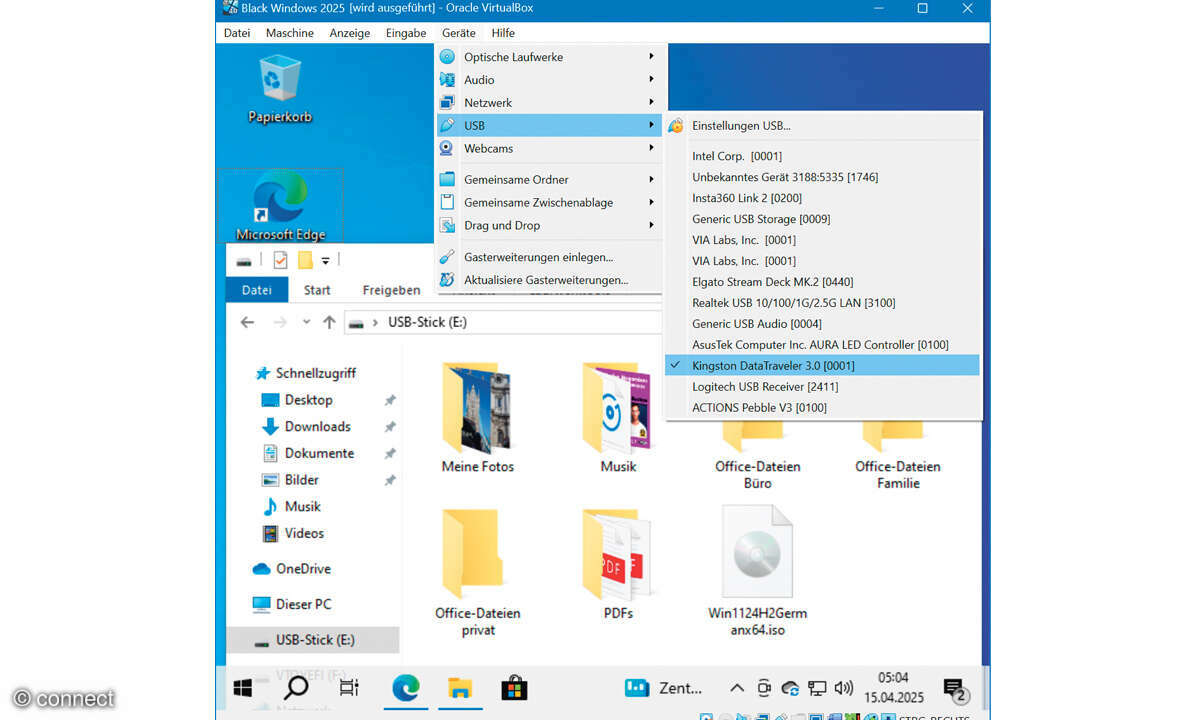The height and width of the screenshot is (720, 1200).
Task: Launch the Microsoft Edge desktop shortcut
Action: (x=280, y=205)
